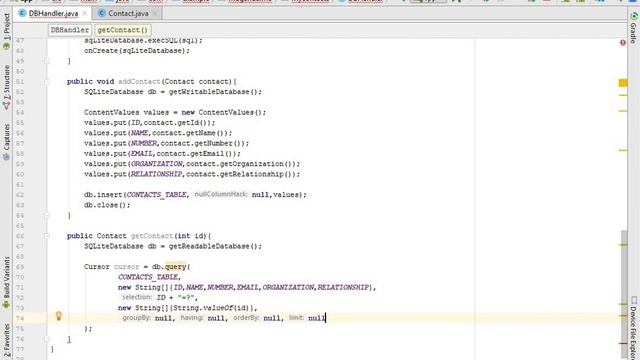Click the red error indicator above the scrollbar
Screen dimensions: 640x360
point(623,42)
